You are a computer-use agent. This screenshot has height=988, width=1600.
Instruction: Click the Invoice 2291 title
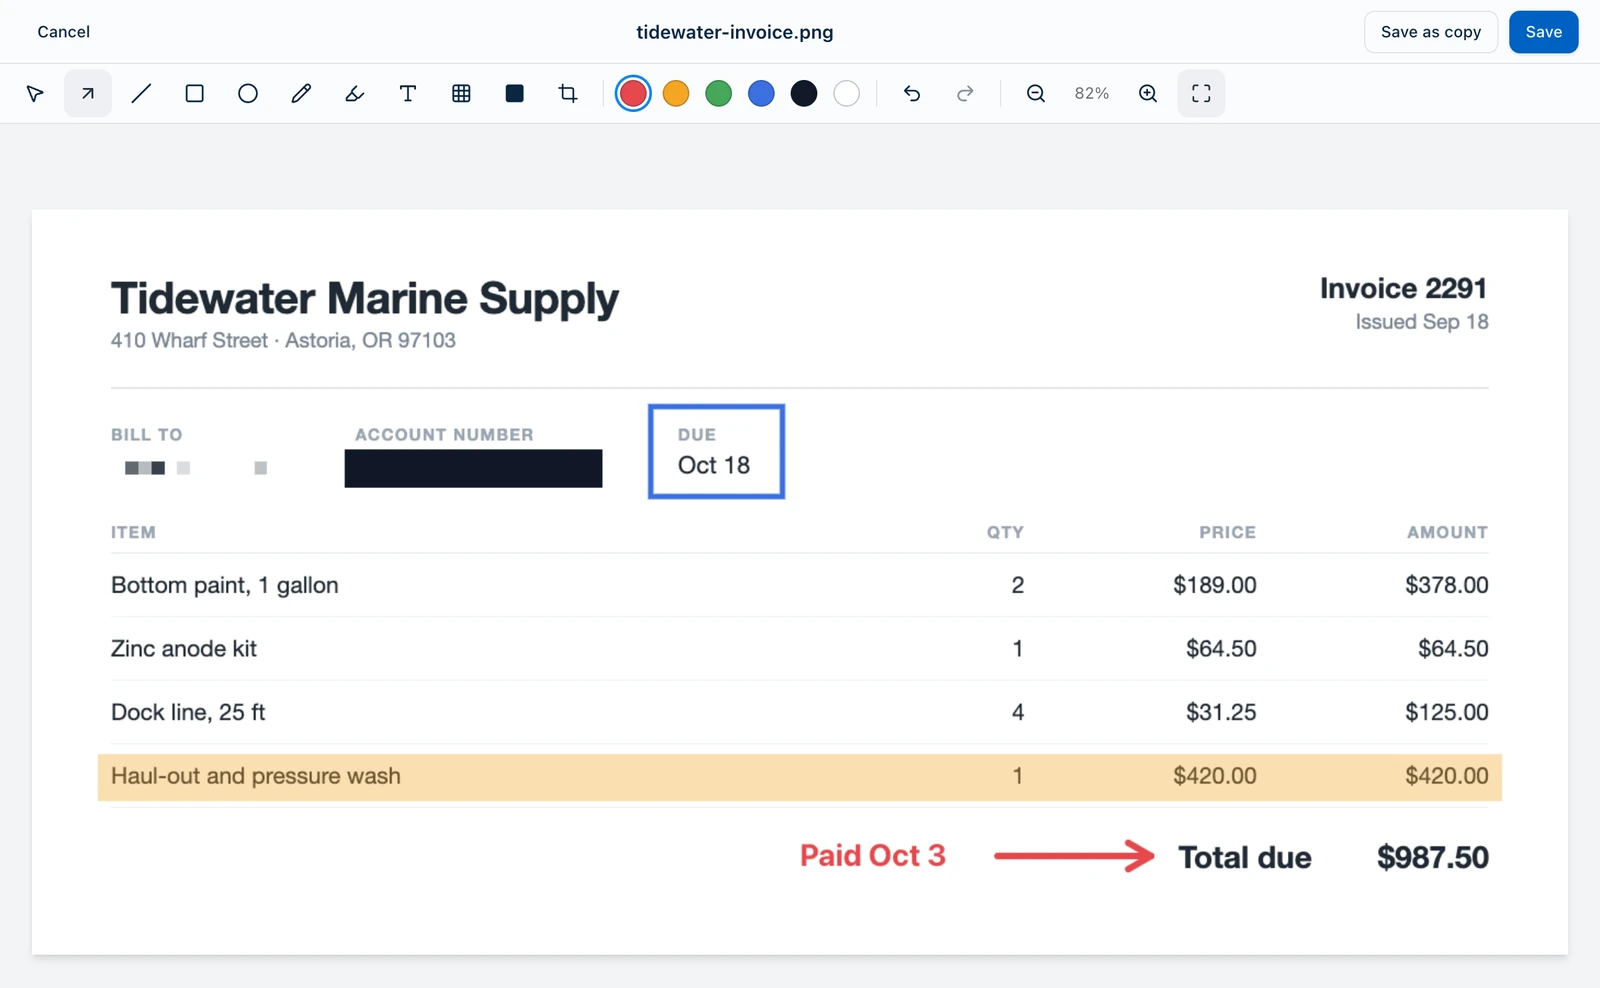pos(1403,288)
